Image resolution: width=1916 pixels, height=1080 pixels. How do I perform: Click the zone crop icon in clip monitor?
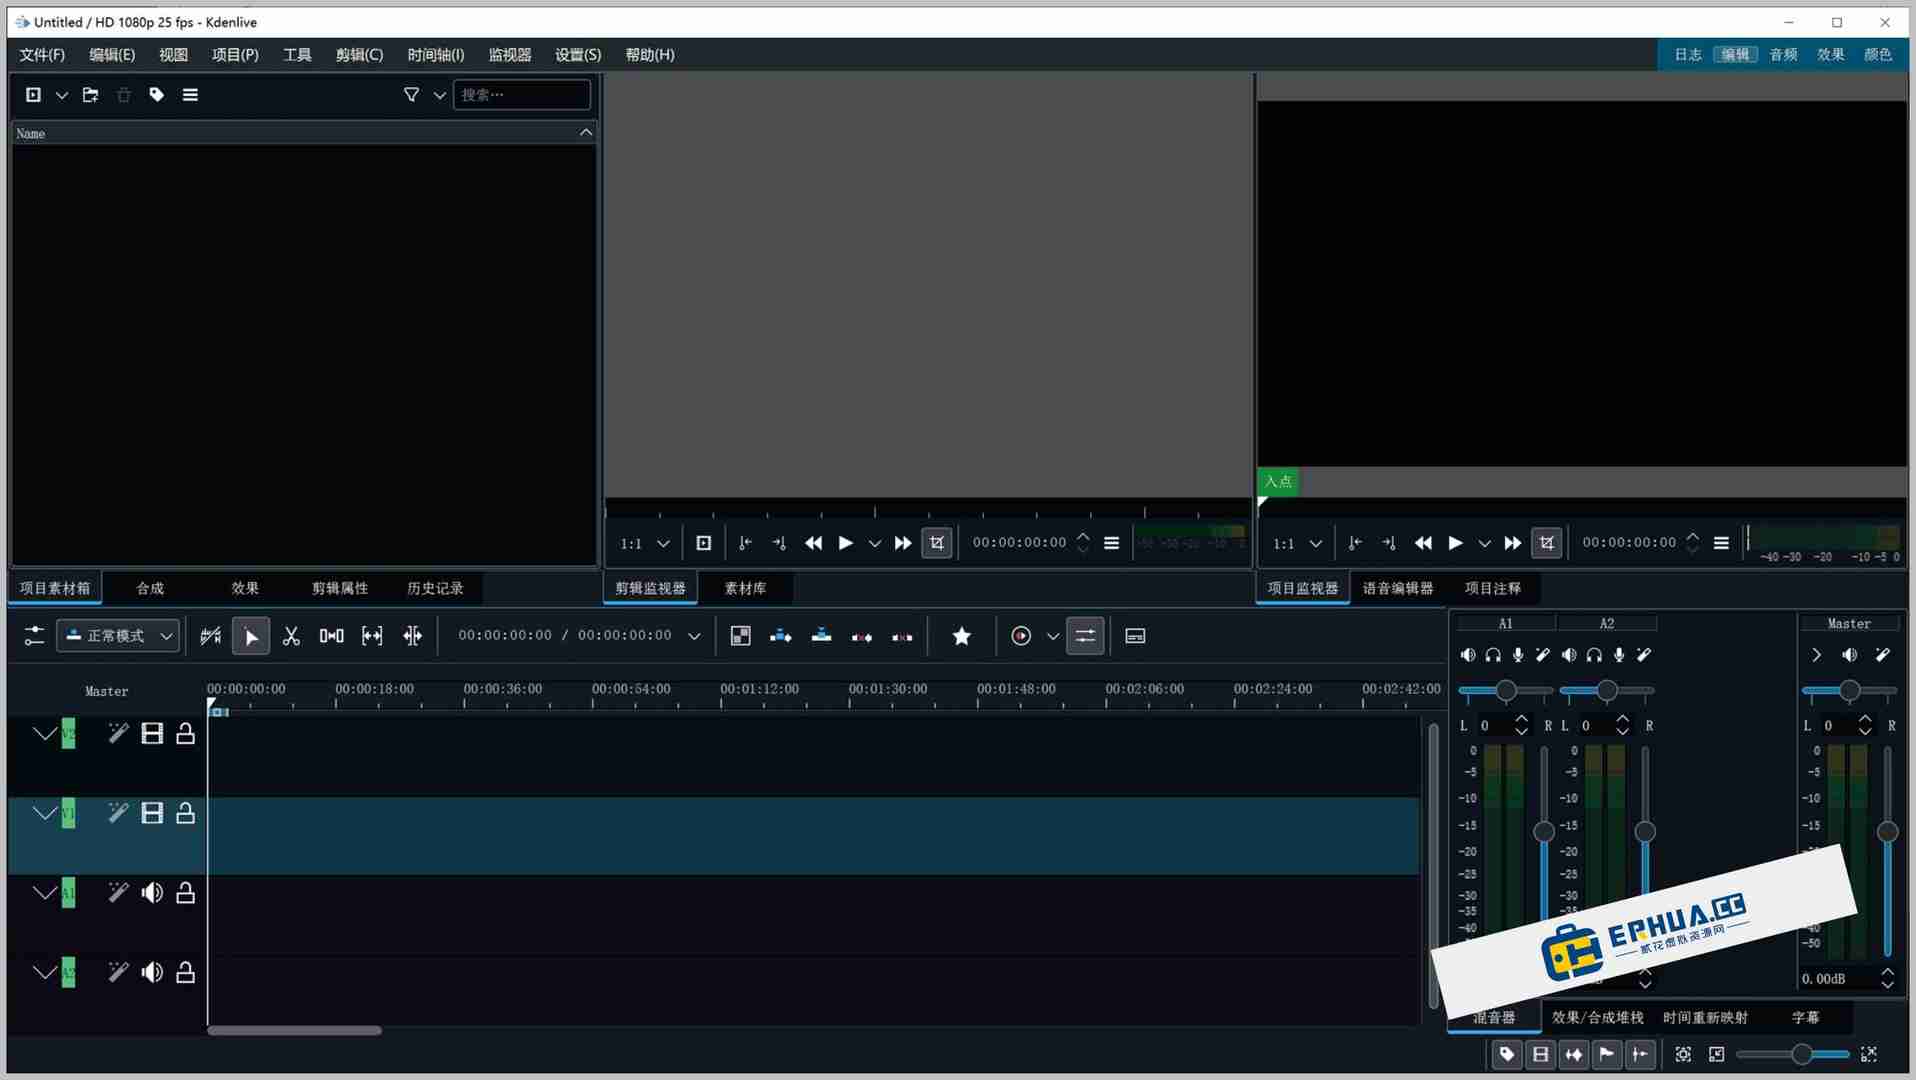[x=937, y=542]
